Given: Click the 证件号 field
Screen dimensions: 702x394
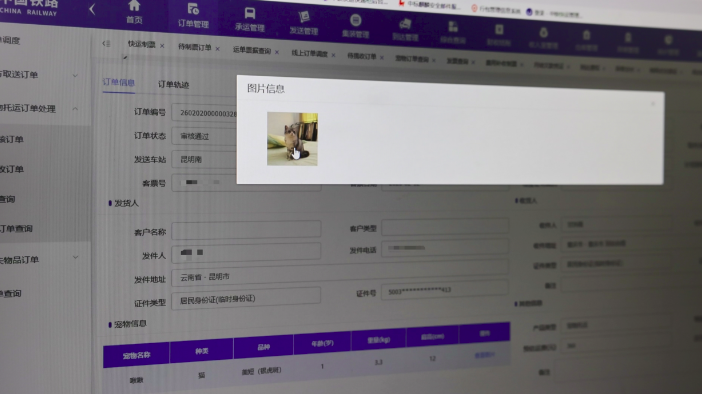Looking at the screenshot, I should click(x=445, y=290).
